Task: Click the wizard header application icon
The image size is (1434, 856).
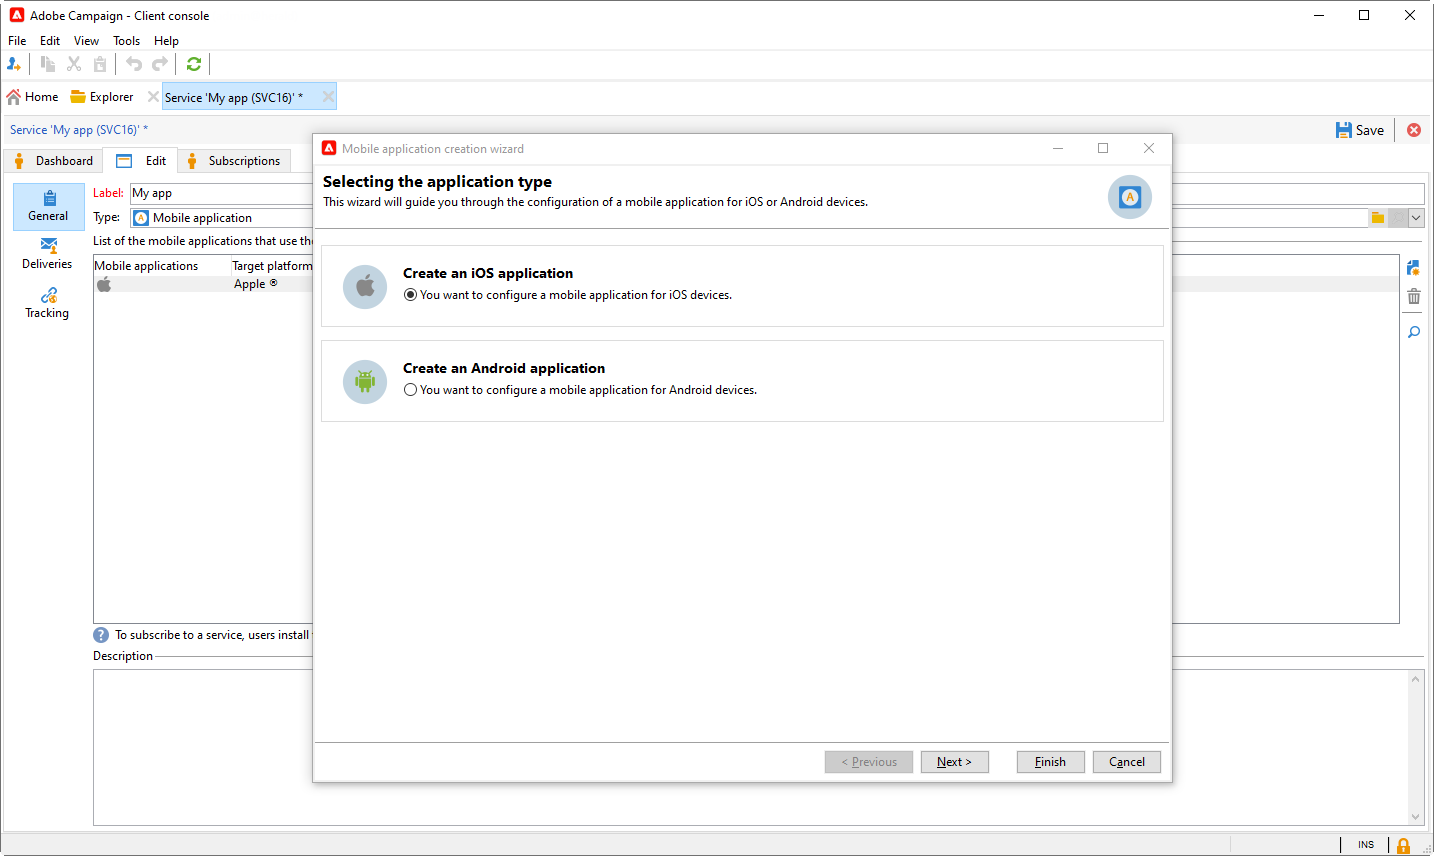Action: [x=1130, y=197]
